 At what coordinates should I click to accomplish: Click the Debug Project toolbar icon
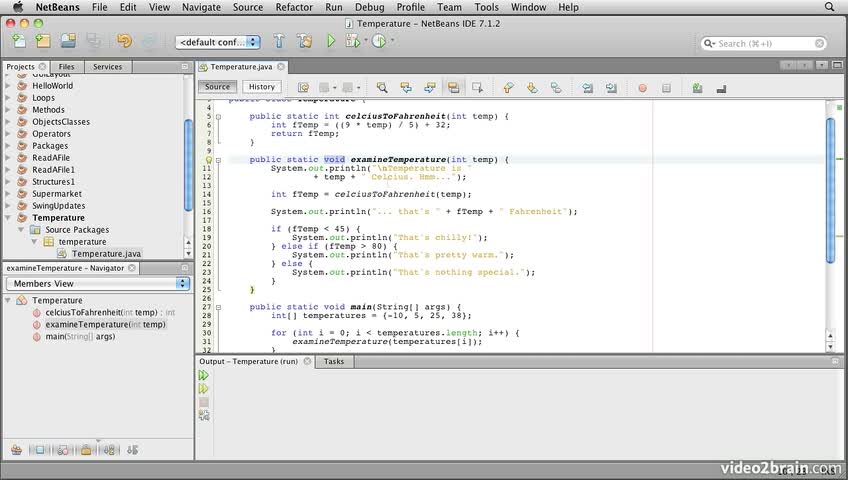(352, 41)
